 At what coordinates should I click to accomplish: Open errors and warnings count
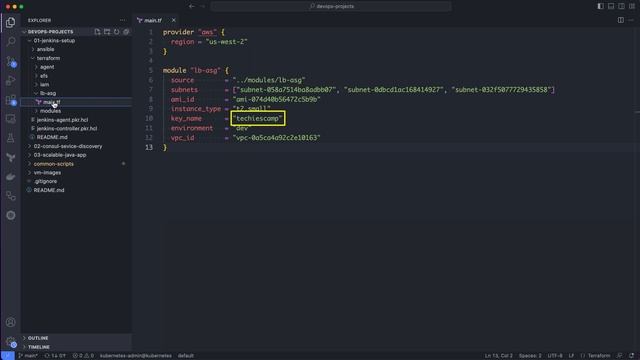point(83,356)
